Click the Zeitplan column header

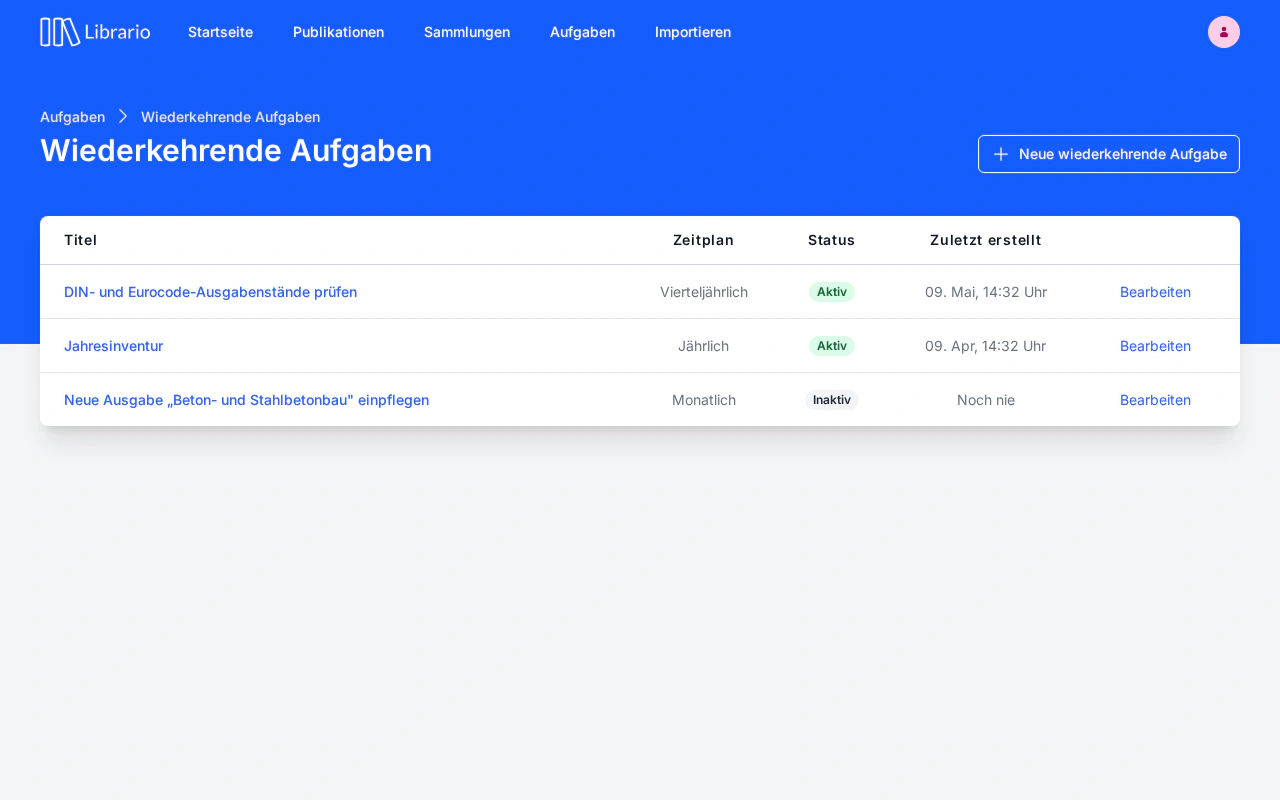[x=703, y=240]
